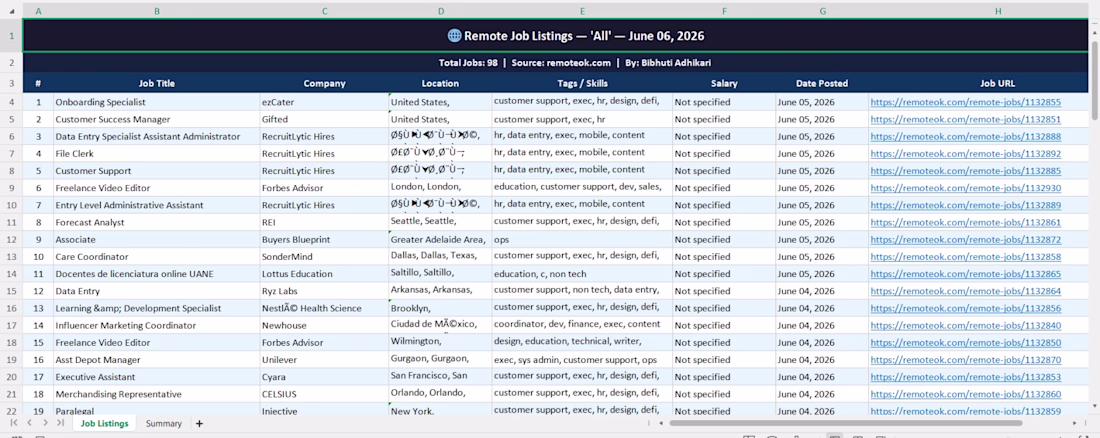Select row 20 header

pyautogui.click(x=11, y=377)
